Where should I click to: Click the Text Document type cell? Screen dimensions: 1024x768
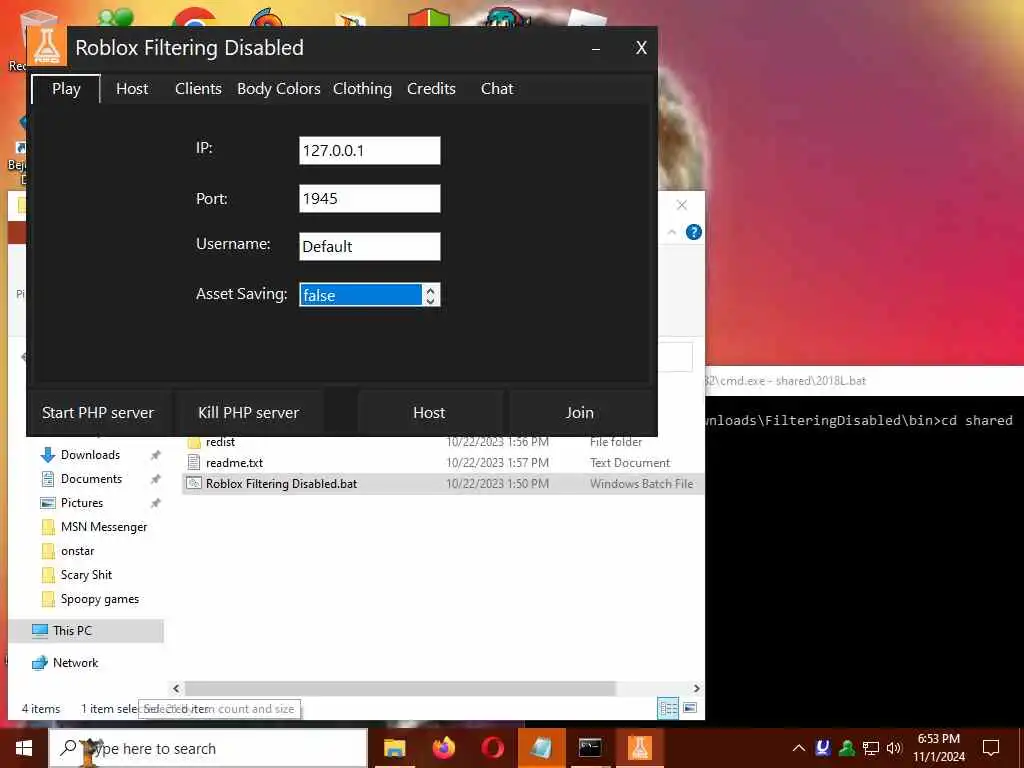[630, 463]
